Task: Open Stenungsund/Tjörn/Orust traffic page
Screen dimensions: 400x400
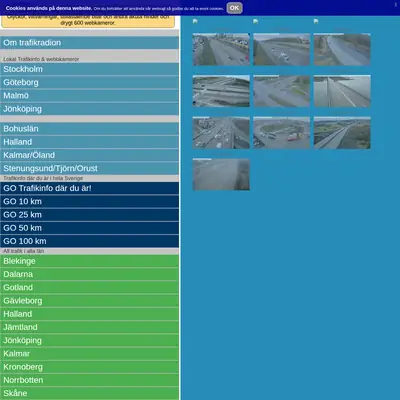Action: point(89,168)
